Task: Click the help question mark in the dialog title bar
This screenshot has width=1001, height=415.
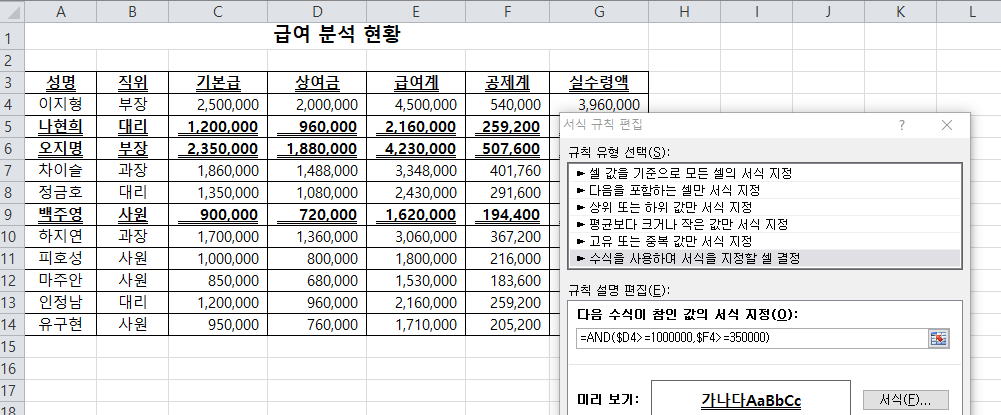Action: [x=901, y=125]
